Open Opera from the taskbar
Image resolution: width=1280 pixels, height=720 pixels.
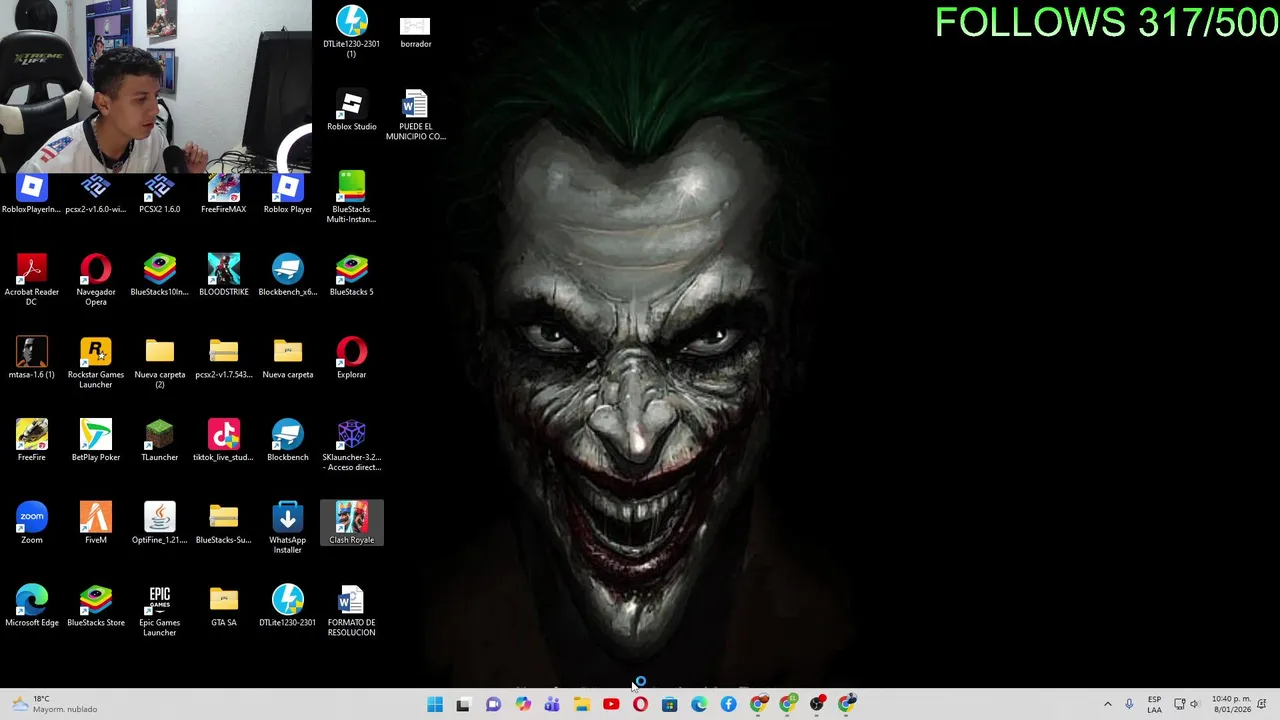[x=640, y=704]
